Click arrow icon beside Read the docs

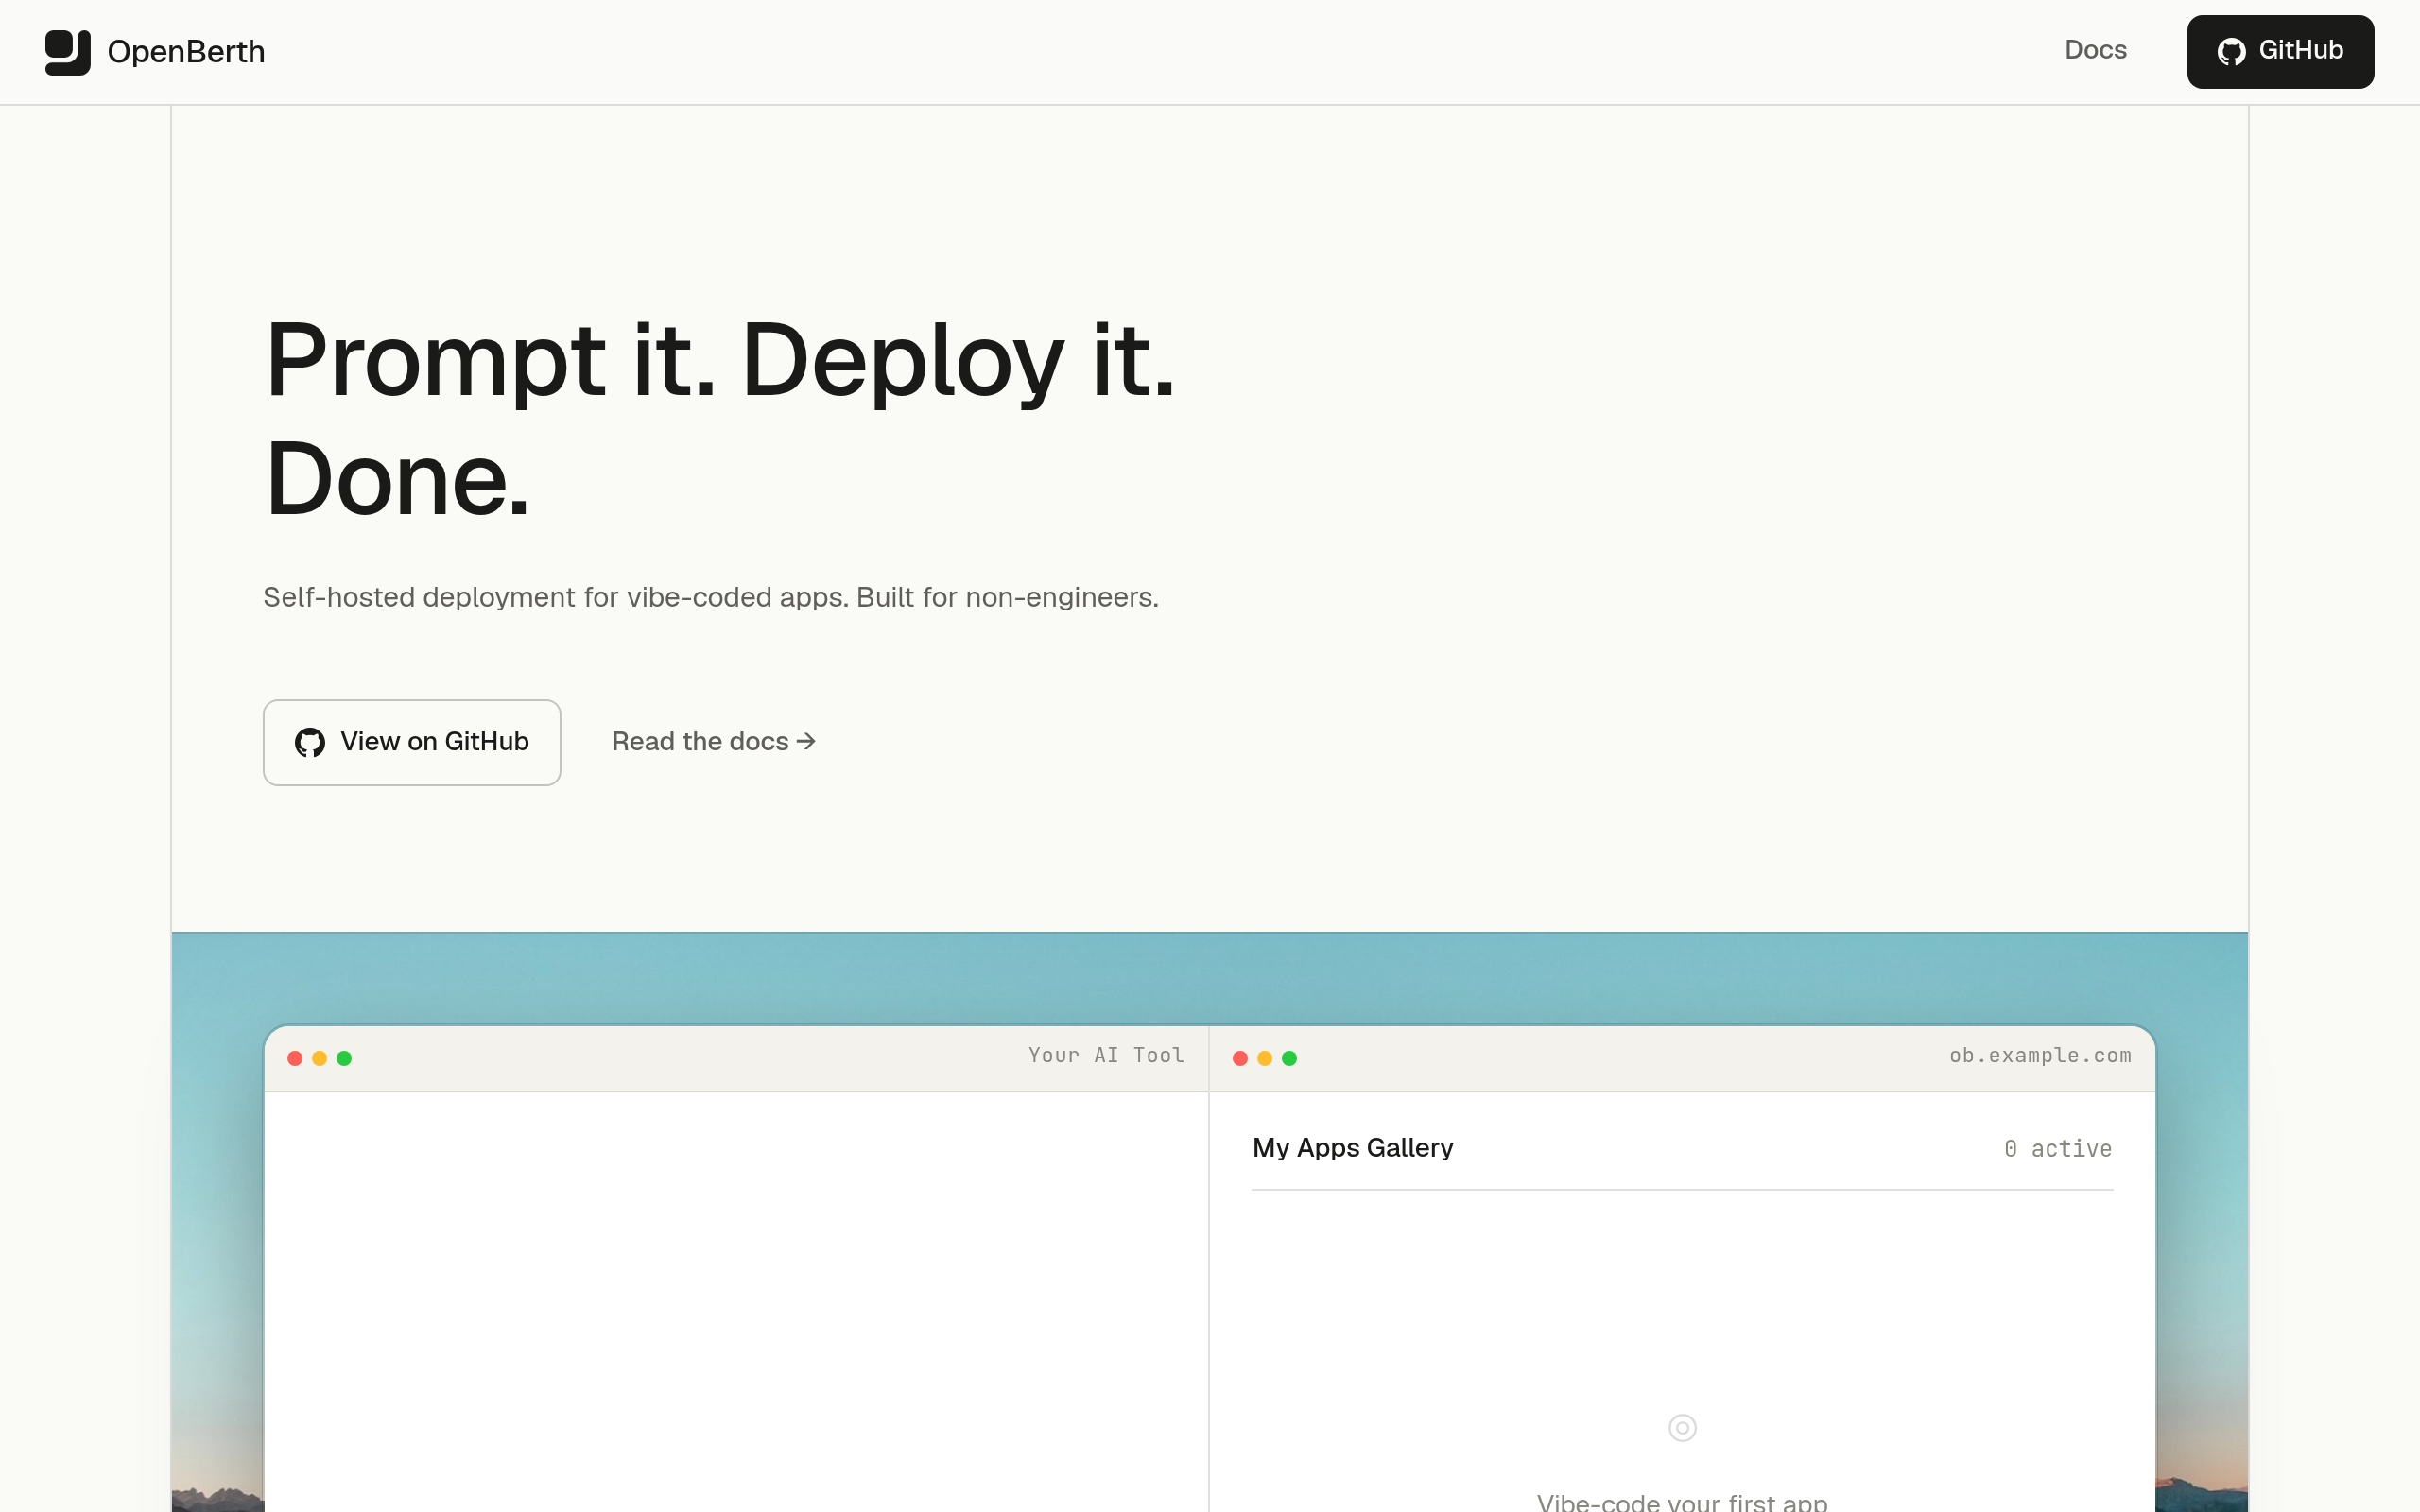click(x=806, y=741)
